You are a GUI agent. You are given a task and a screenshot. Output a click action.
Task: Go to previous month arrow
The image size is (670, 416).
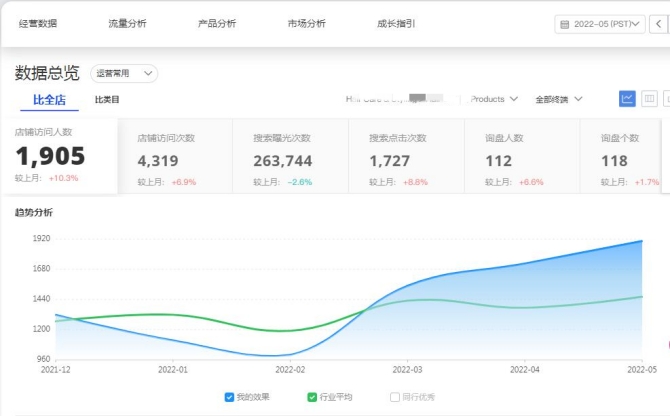click(658, 24)
